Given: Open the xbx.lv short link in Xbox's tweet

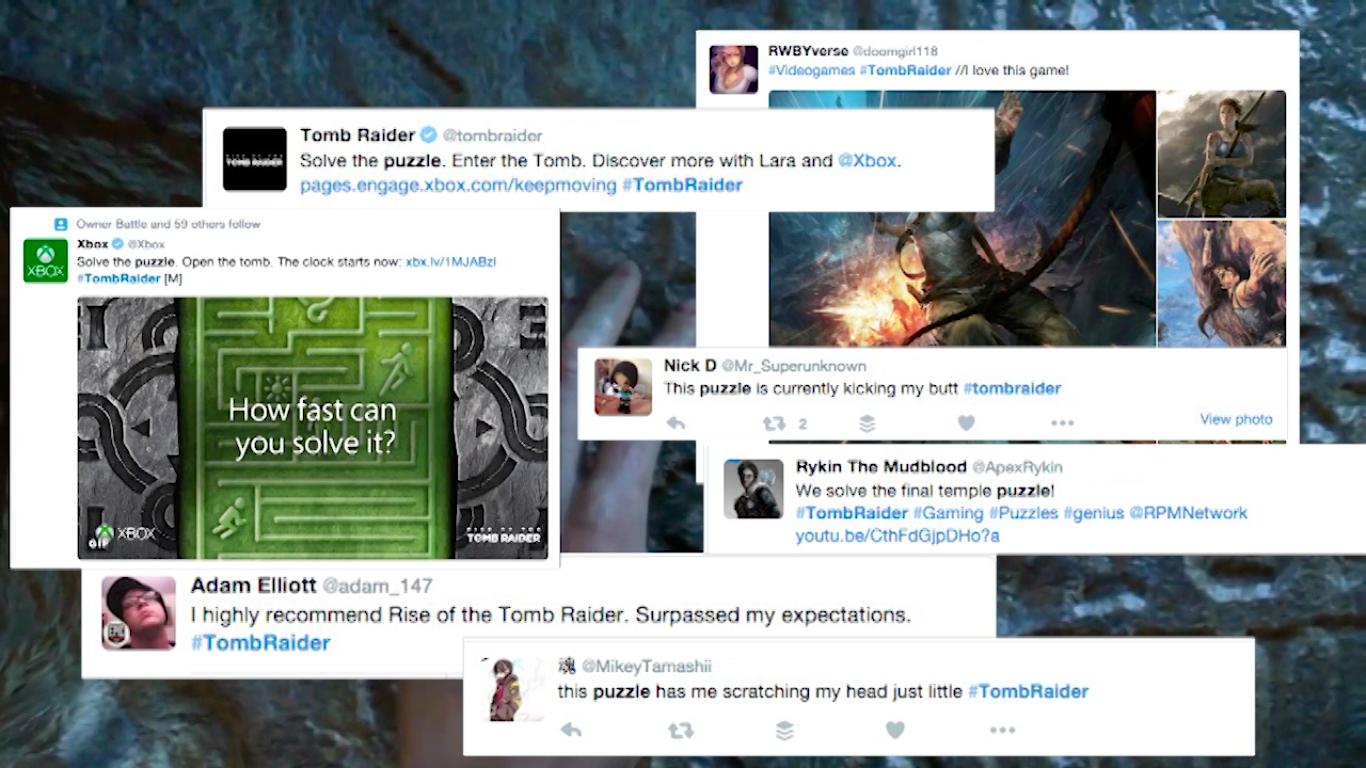Looking at the screenshot, I should [x=451, y=262].
